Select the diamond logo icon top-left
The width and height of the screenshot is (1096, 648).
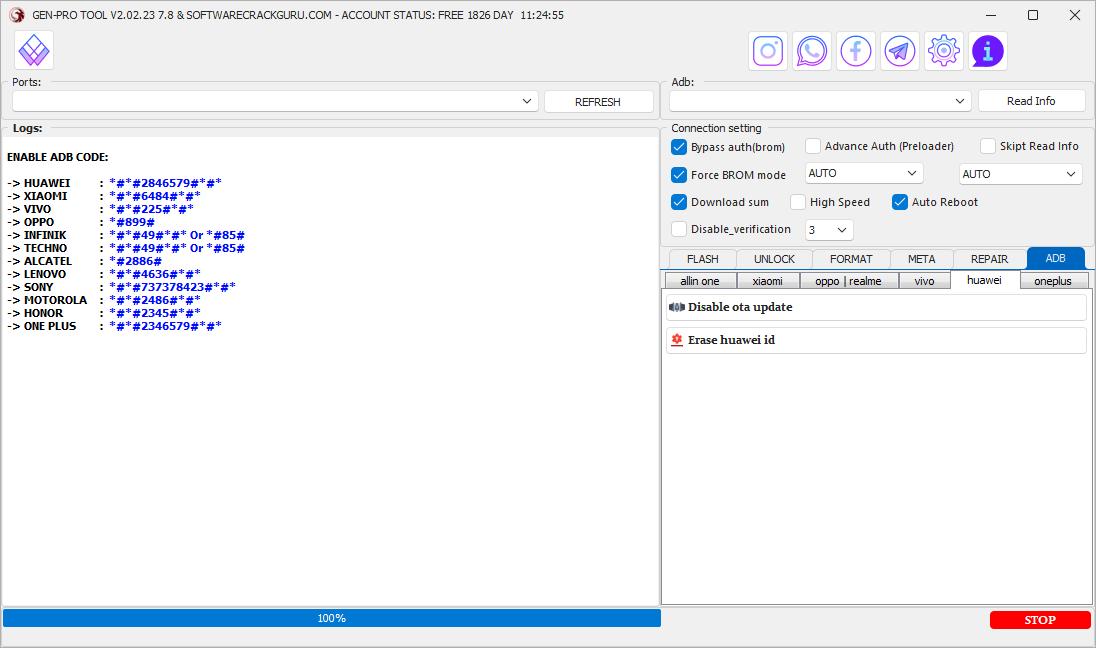point(33,49)
